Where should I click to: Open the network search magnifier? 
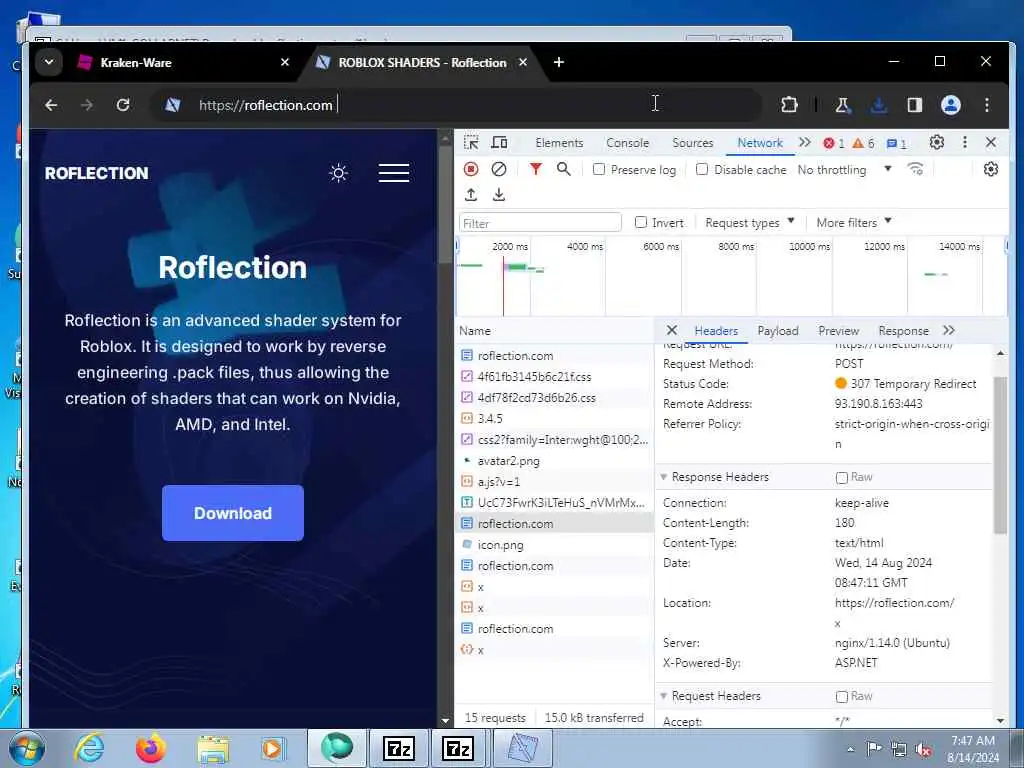click(x=564, y=169)
